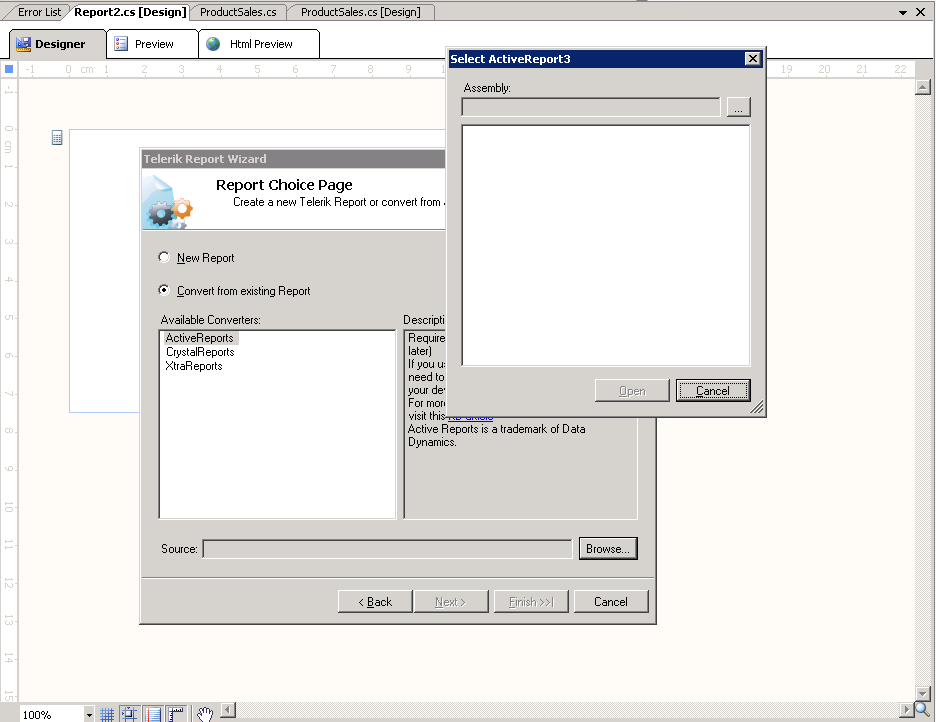This screenshot has width=936, height=722.
Task: Click the wizard Cancel button
Action: (x=611, y=601)
